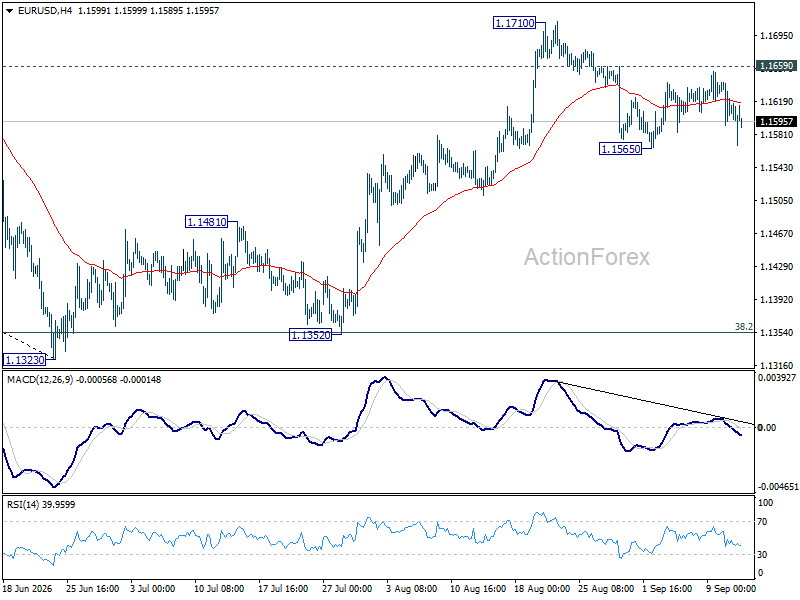Select the 1.14810 price label
Image resolution: width=800 pixels, height=600 pixels.
click(206, 222)
